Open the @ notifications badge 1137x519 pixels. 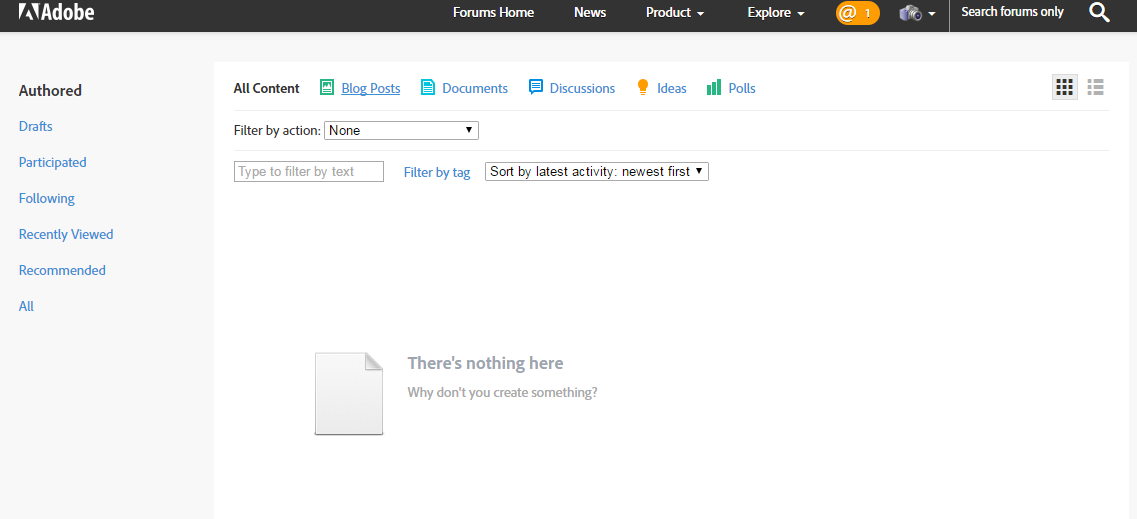(x=858, y=13)
